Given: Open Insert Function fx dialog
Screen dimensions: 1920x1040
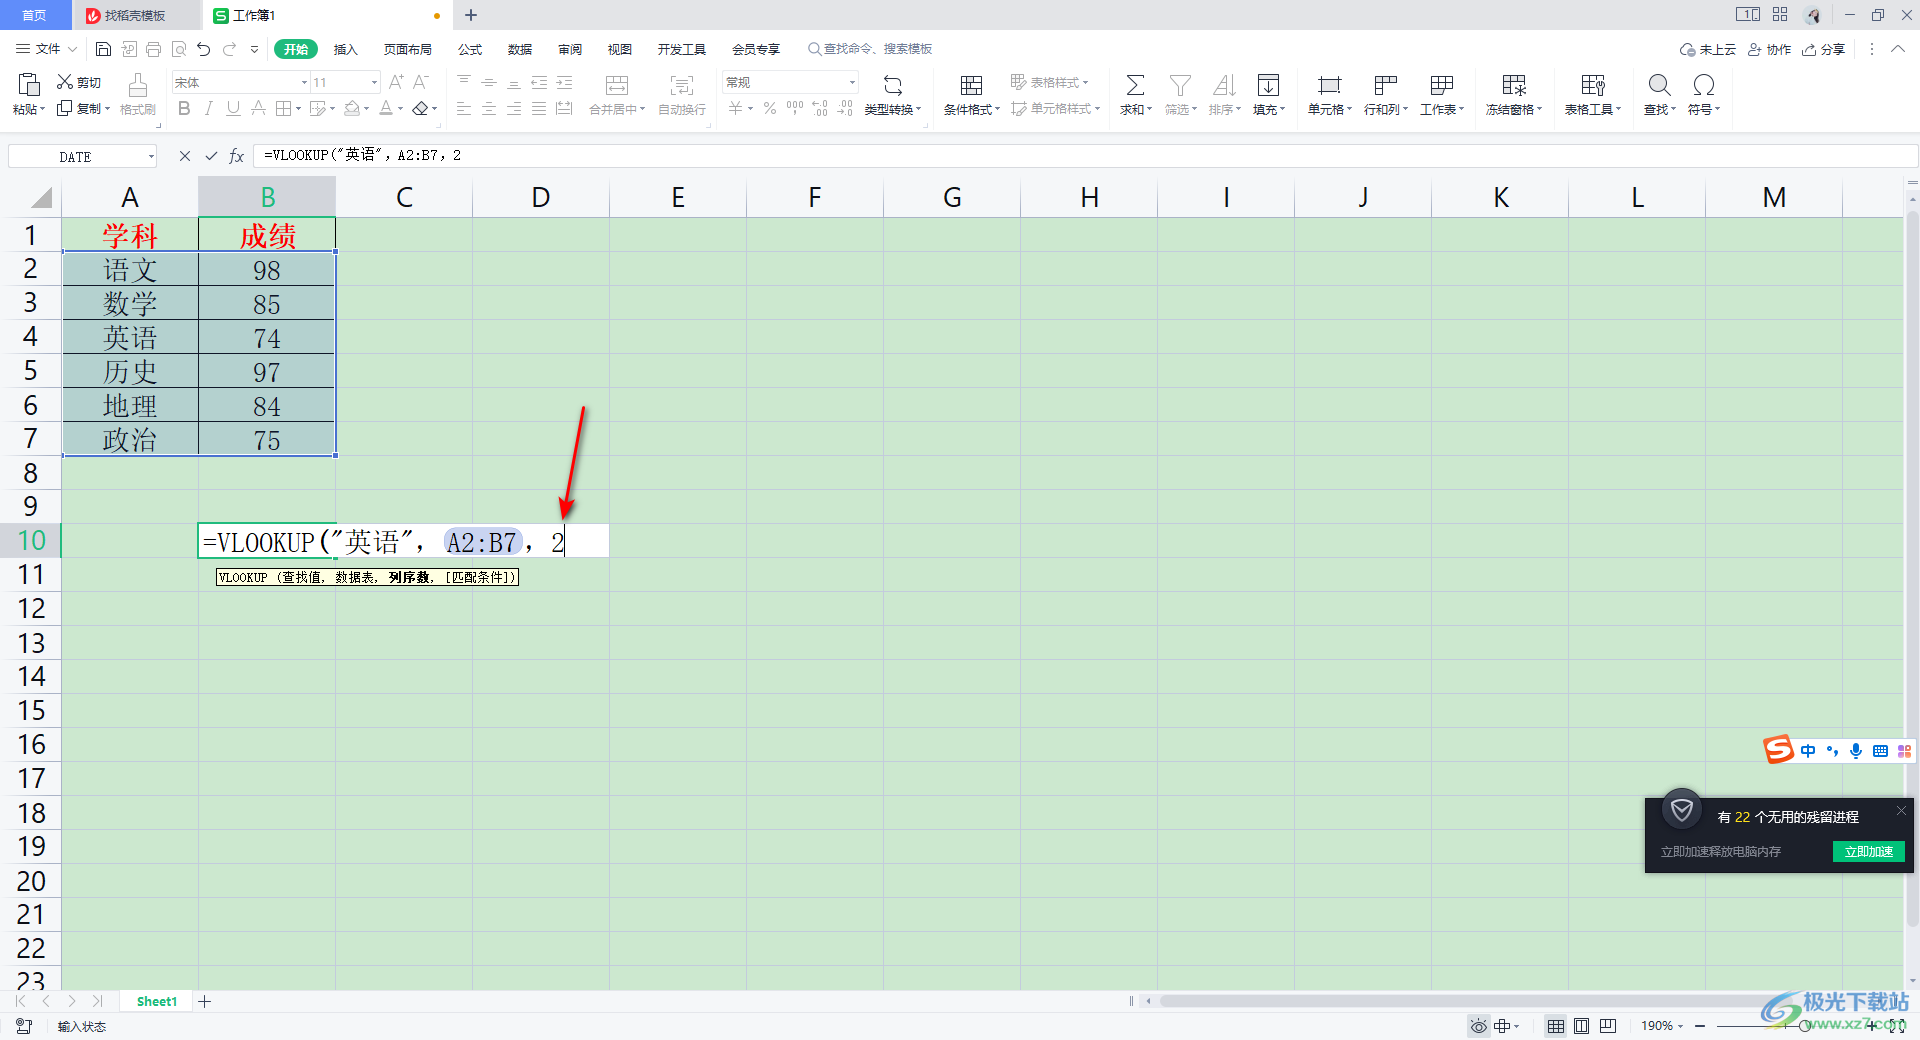Looking at the screenshot, I should coord(237,156).
